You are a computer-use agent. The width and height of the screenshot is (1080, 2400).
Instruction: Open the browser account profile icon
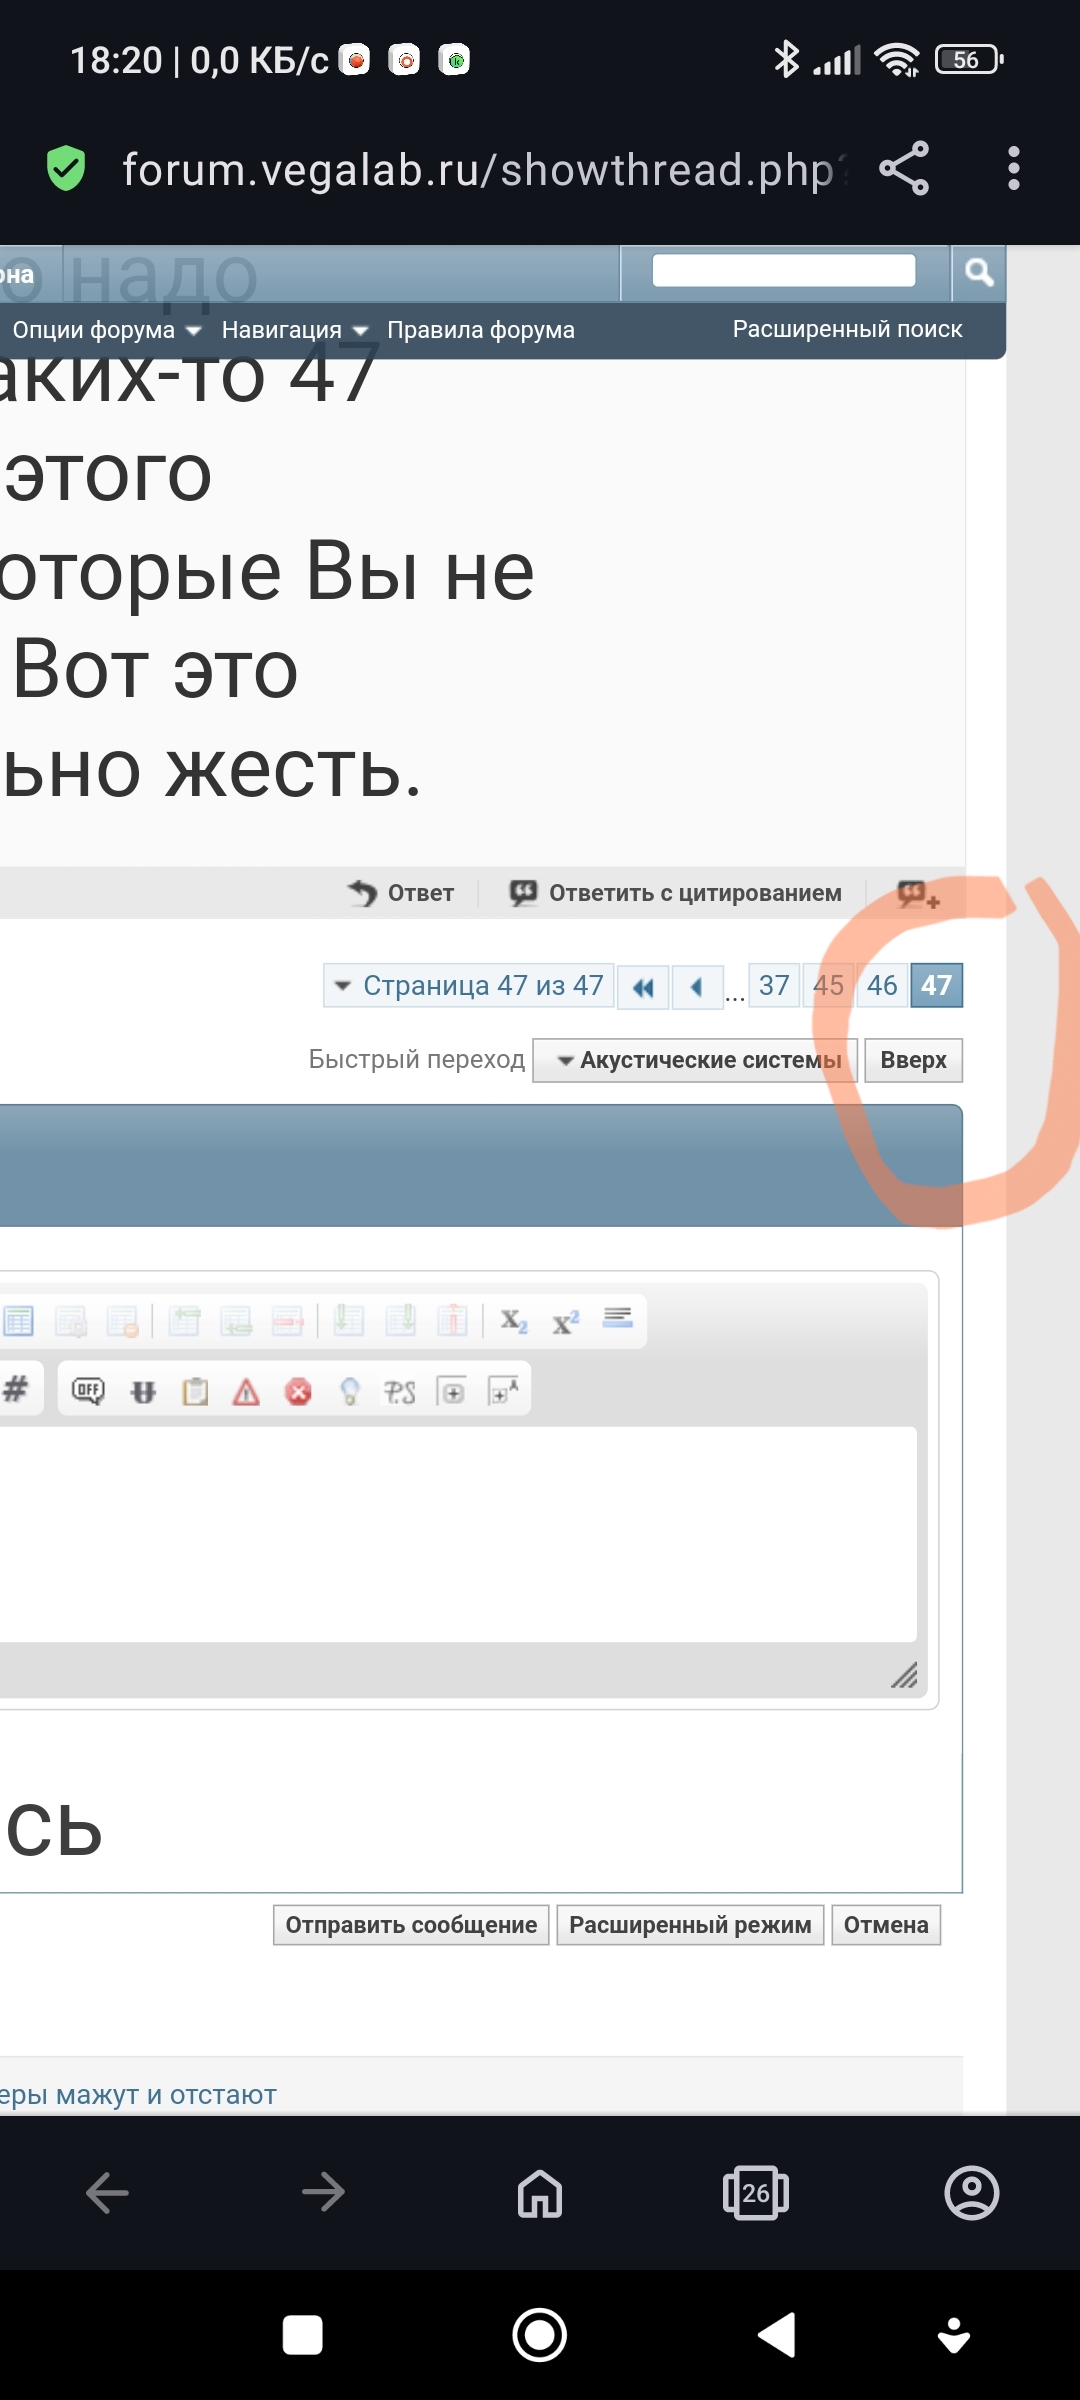[x=972, y=2193]
